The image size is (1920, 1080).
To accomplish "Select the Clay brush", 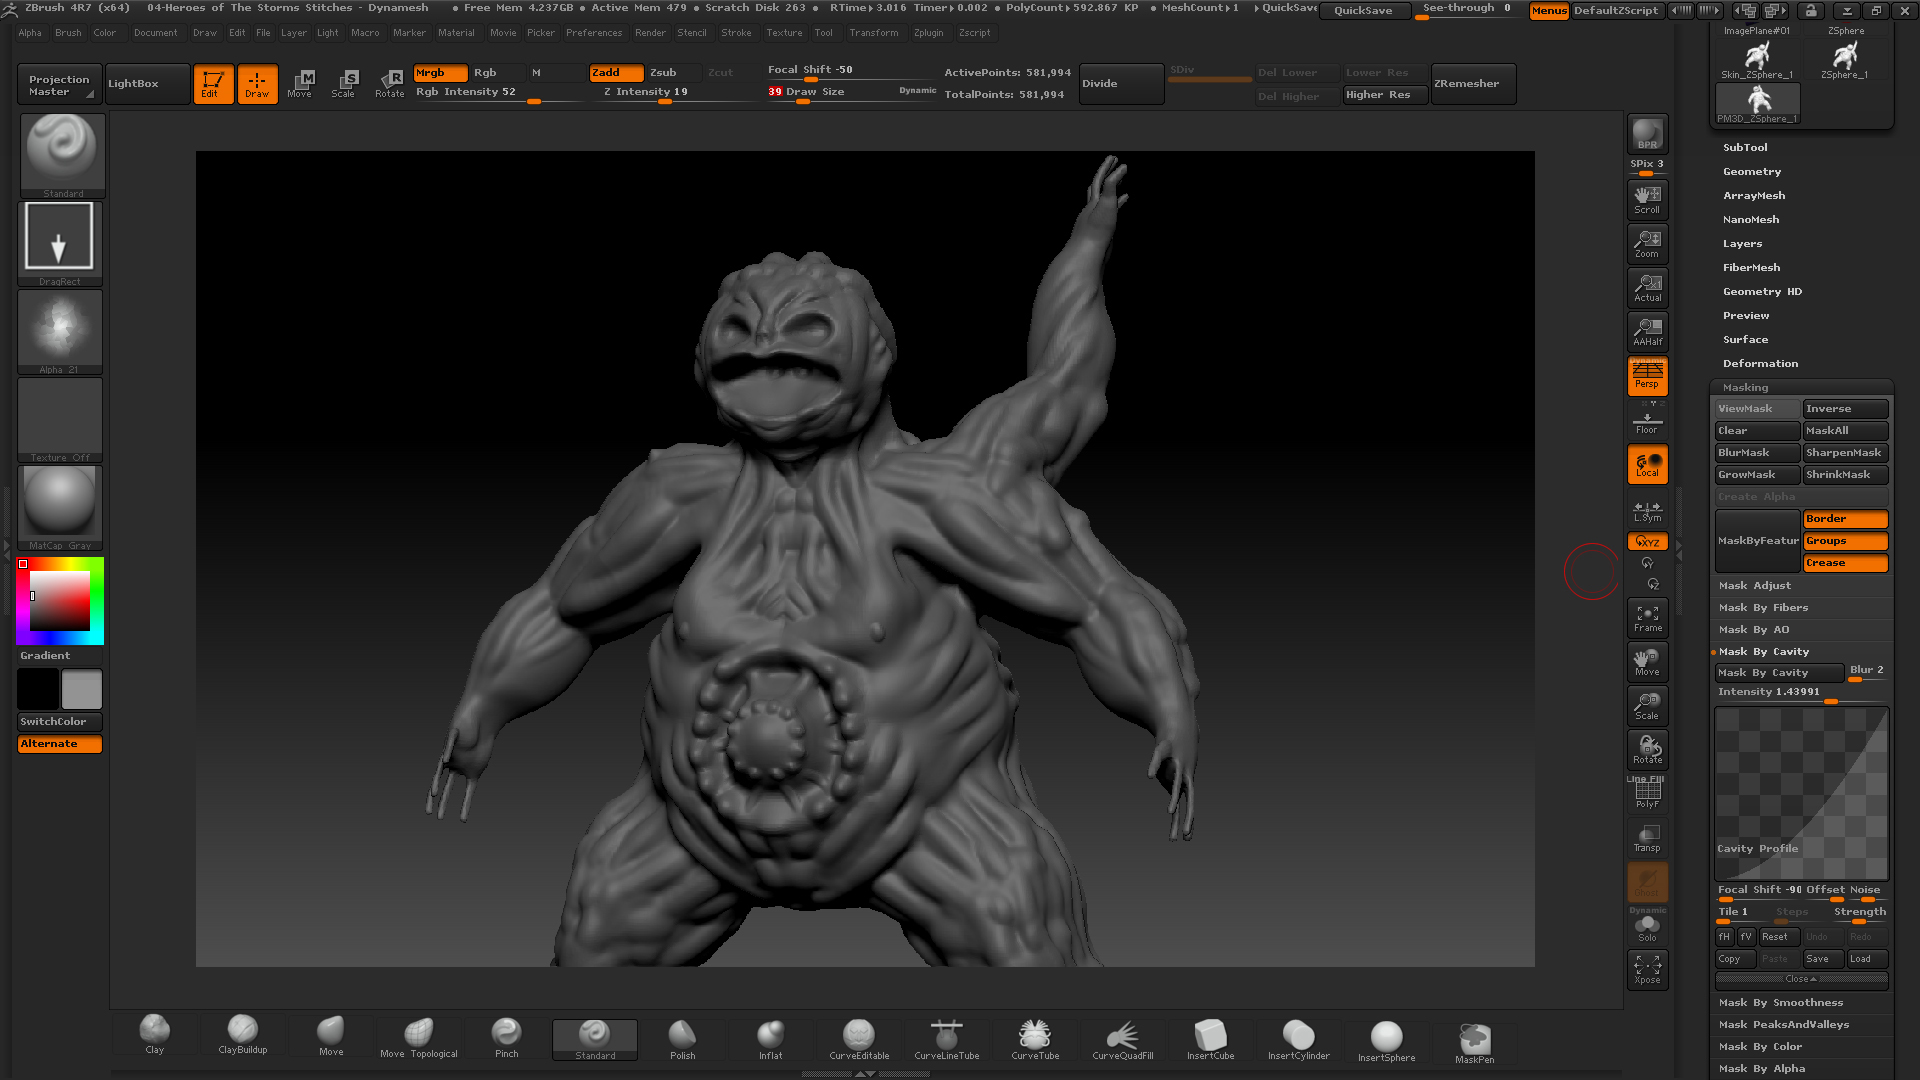I will [155, 1034].
